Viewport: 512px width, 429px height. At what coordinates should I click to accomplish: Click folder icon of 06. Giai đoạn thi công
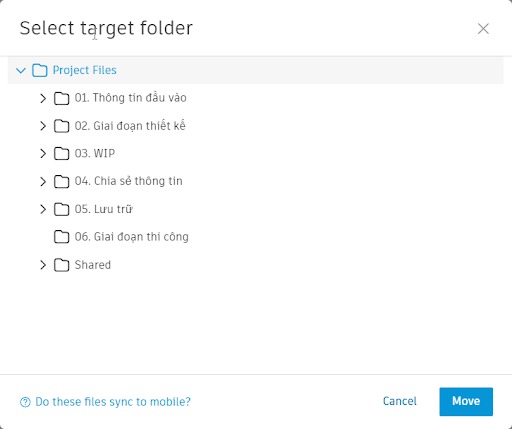click(x=61, y=237)
